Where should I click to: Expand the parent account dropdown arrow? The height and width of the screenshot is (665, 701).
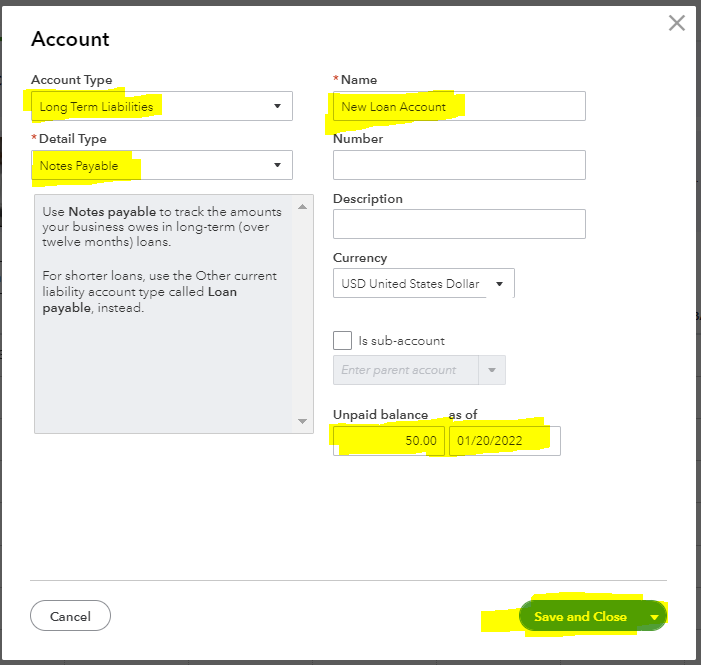[x=492, y=370]
